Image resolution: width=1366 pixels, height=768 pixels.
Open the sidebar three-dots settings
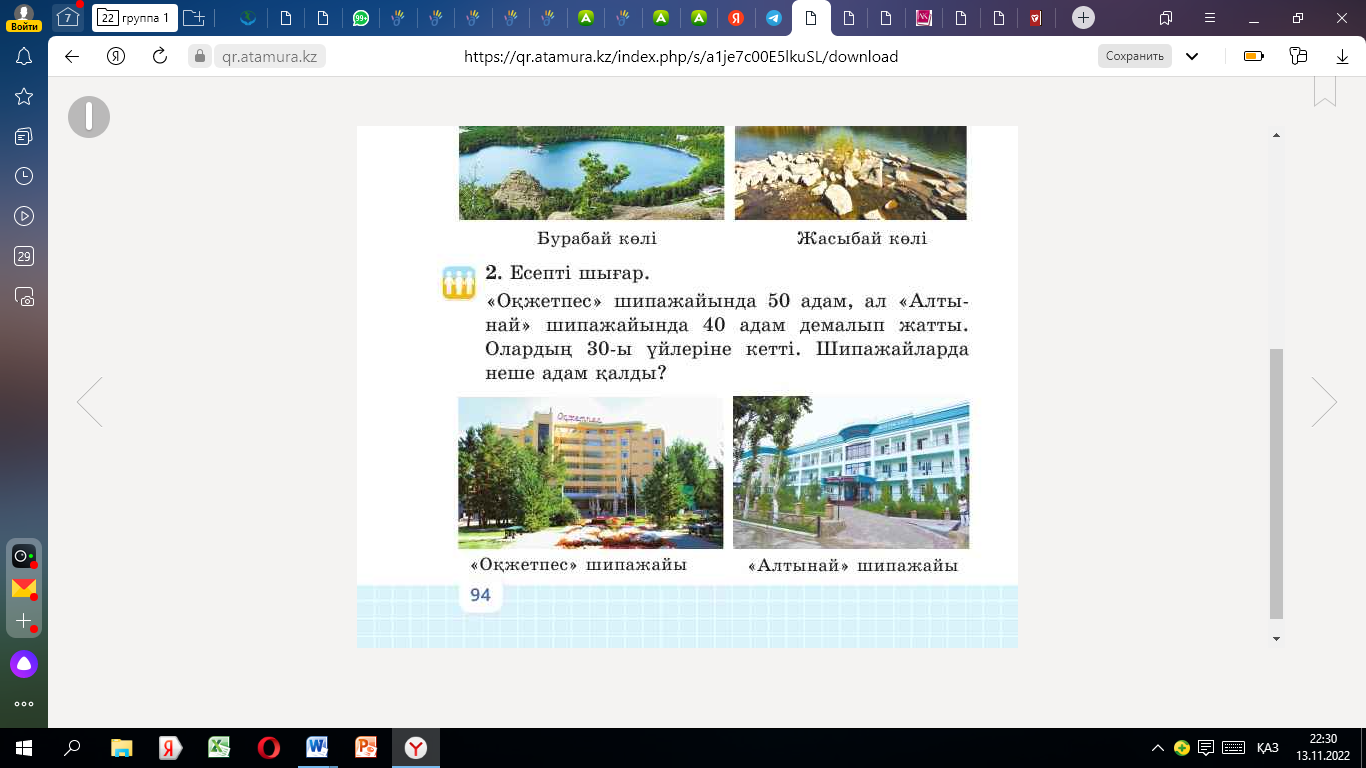tap(24, 704)
